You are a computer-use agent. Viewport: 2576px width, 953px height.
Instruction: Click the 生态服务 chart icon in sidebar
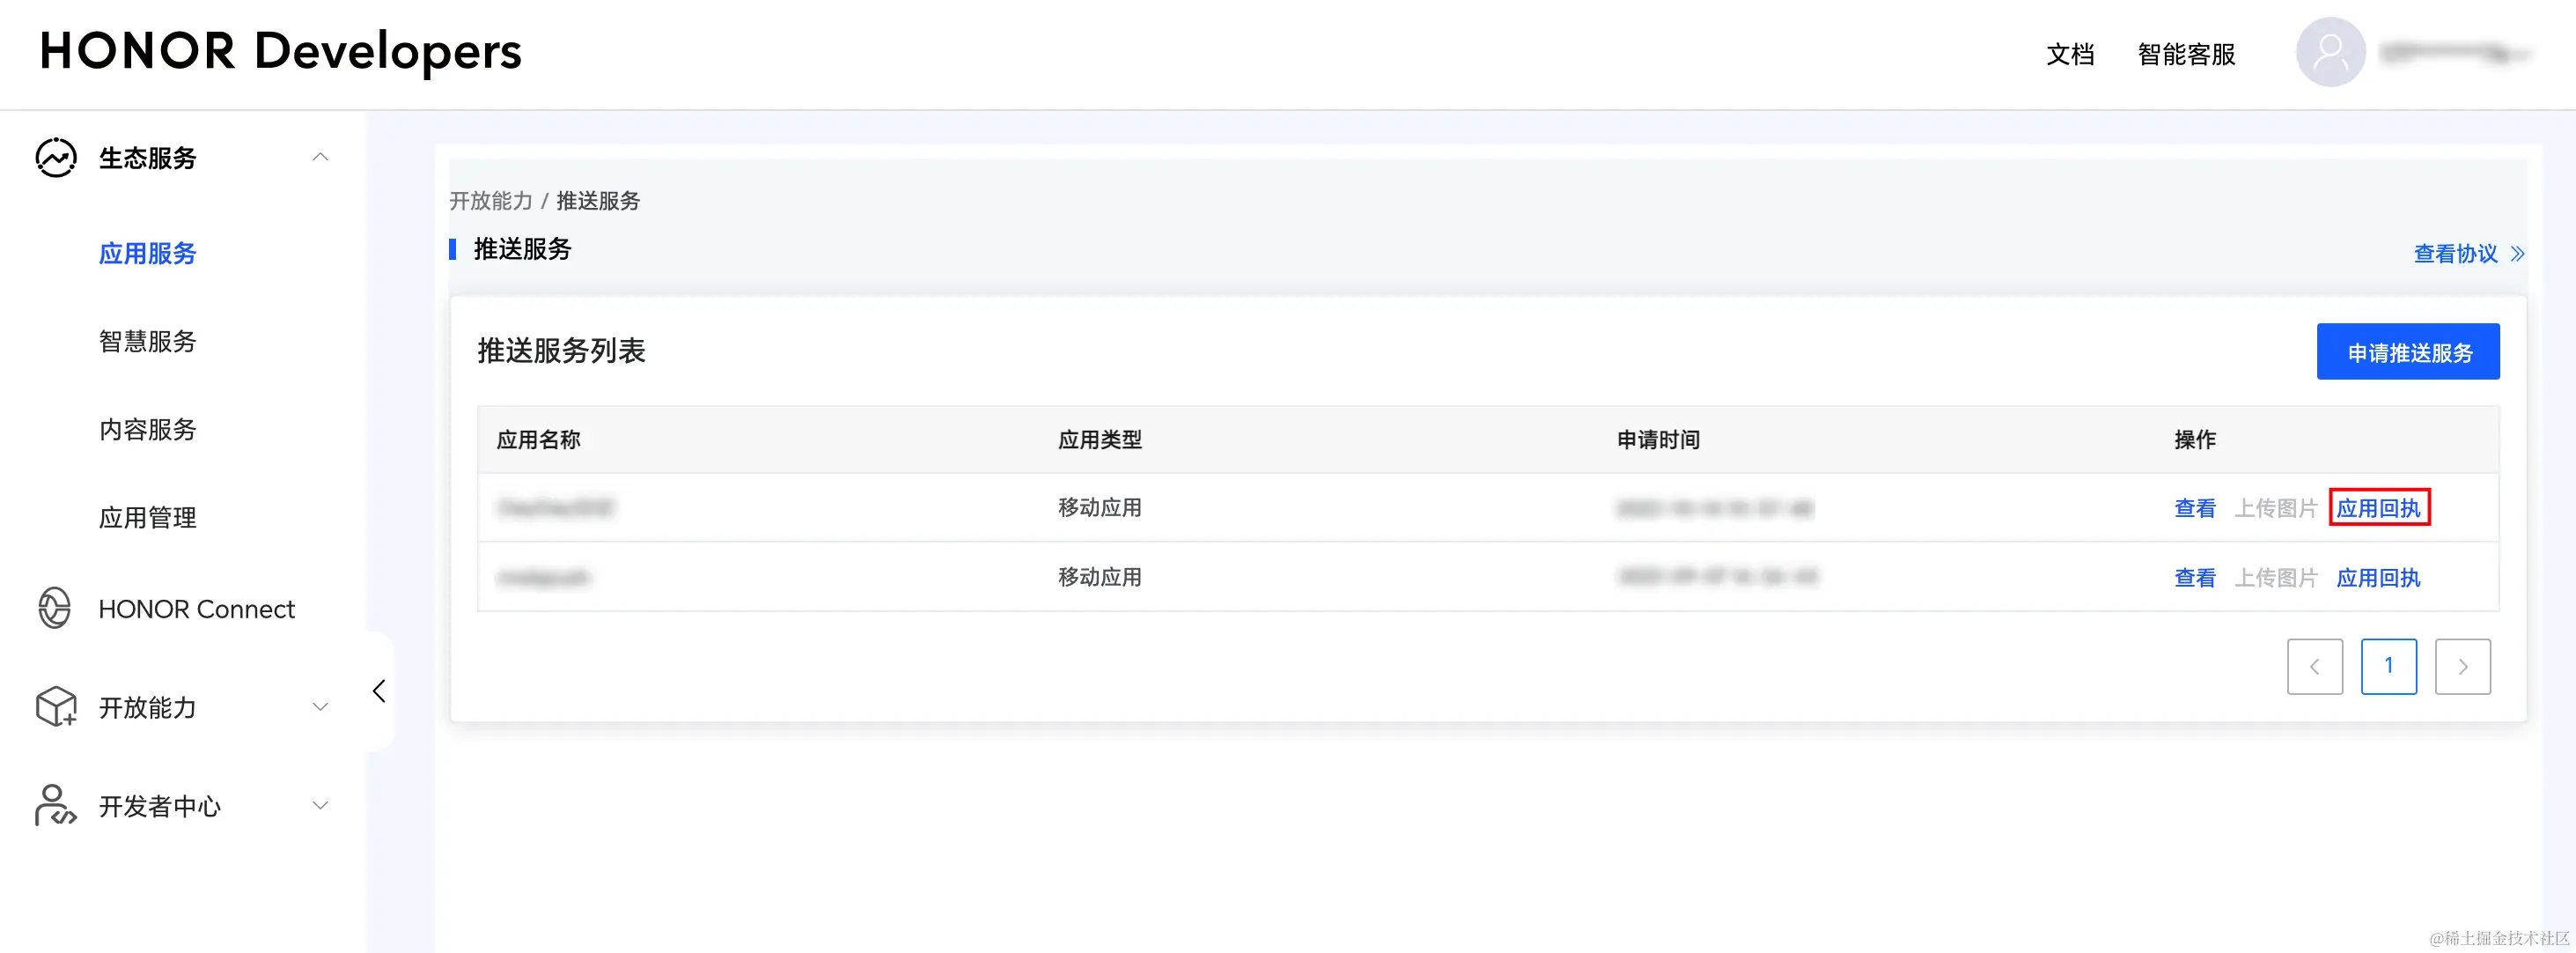point(56,157)
